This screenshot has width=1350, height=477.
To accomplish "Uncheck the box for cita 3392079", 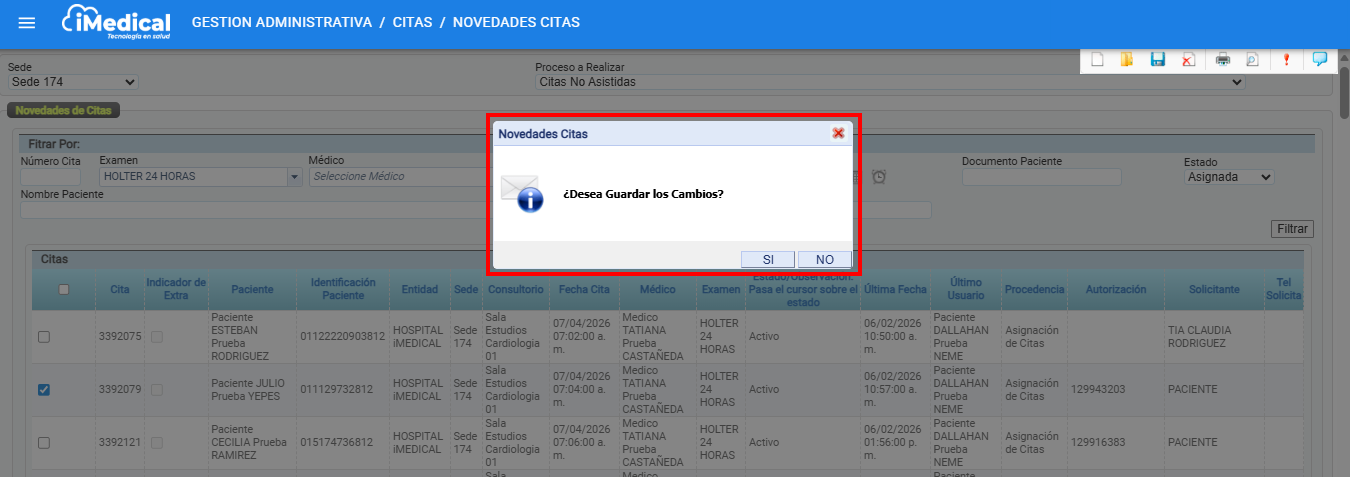I will (44, 389).
